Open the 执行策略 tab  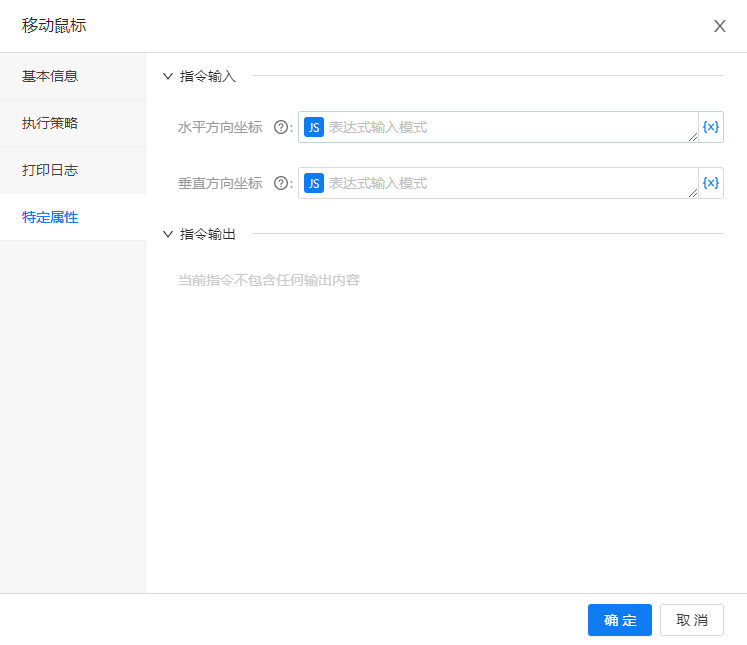tap(50, 123)
